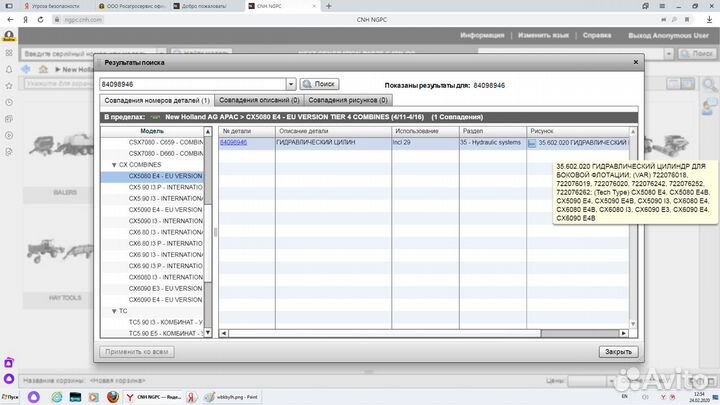This screenshot has width=720, height=405.
Task: Click Справка in the top menu
Action: (597, 35)
